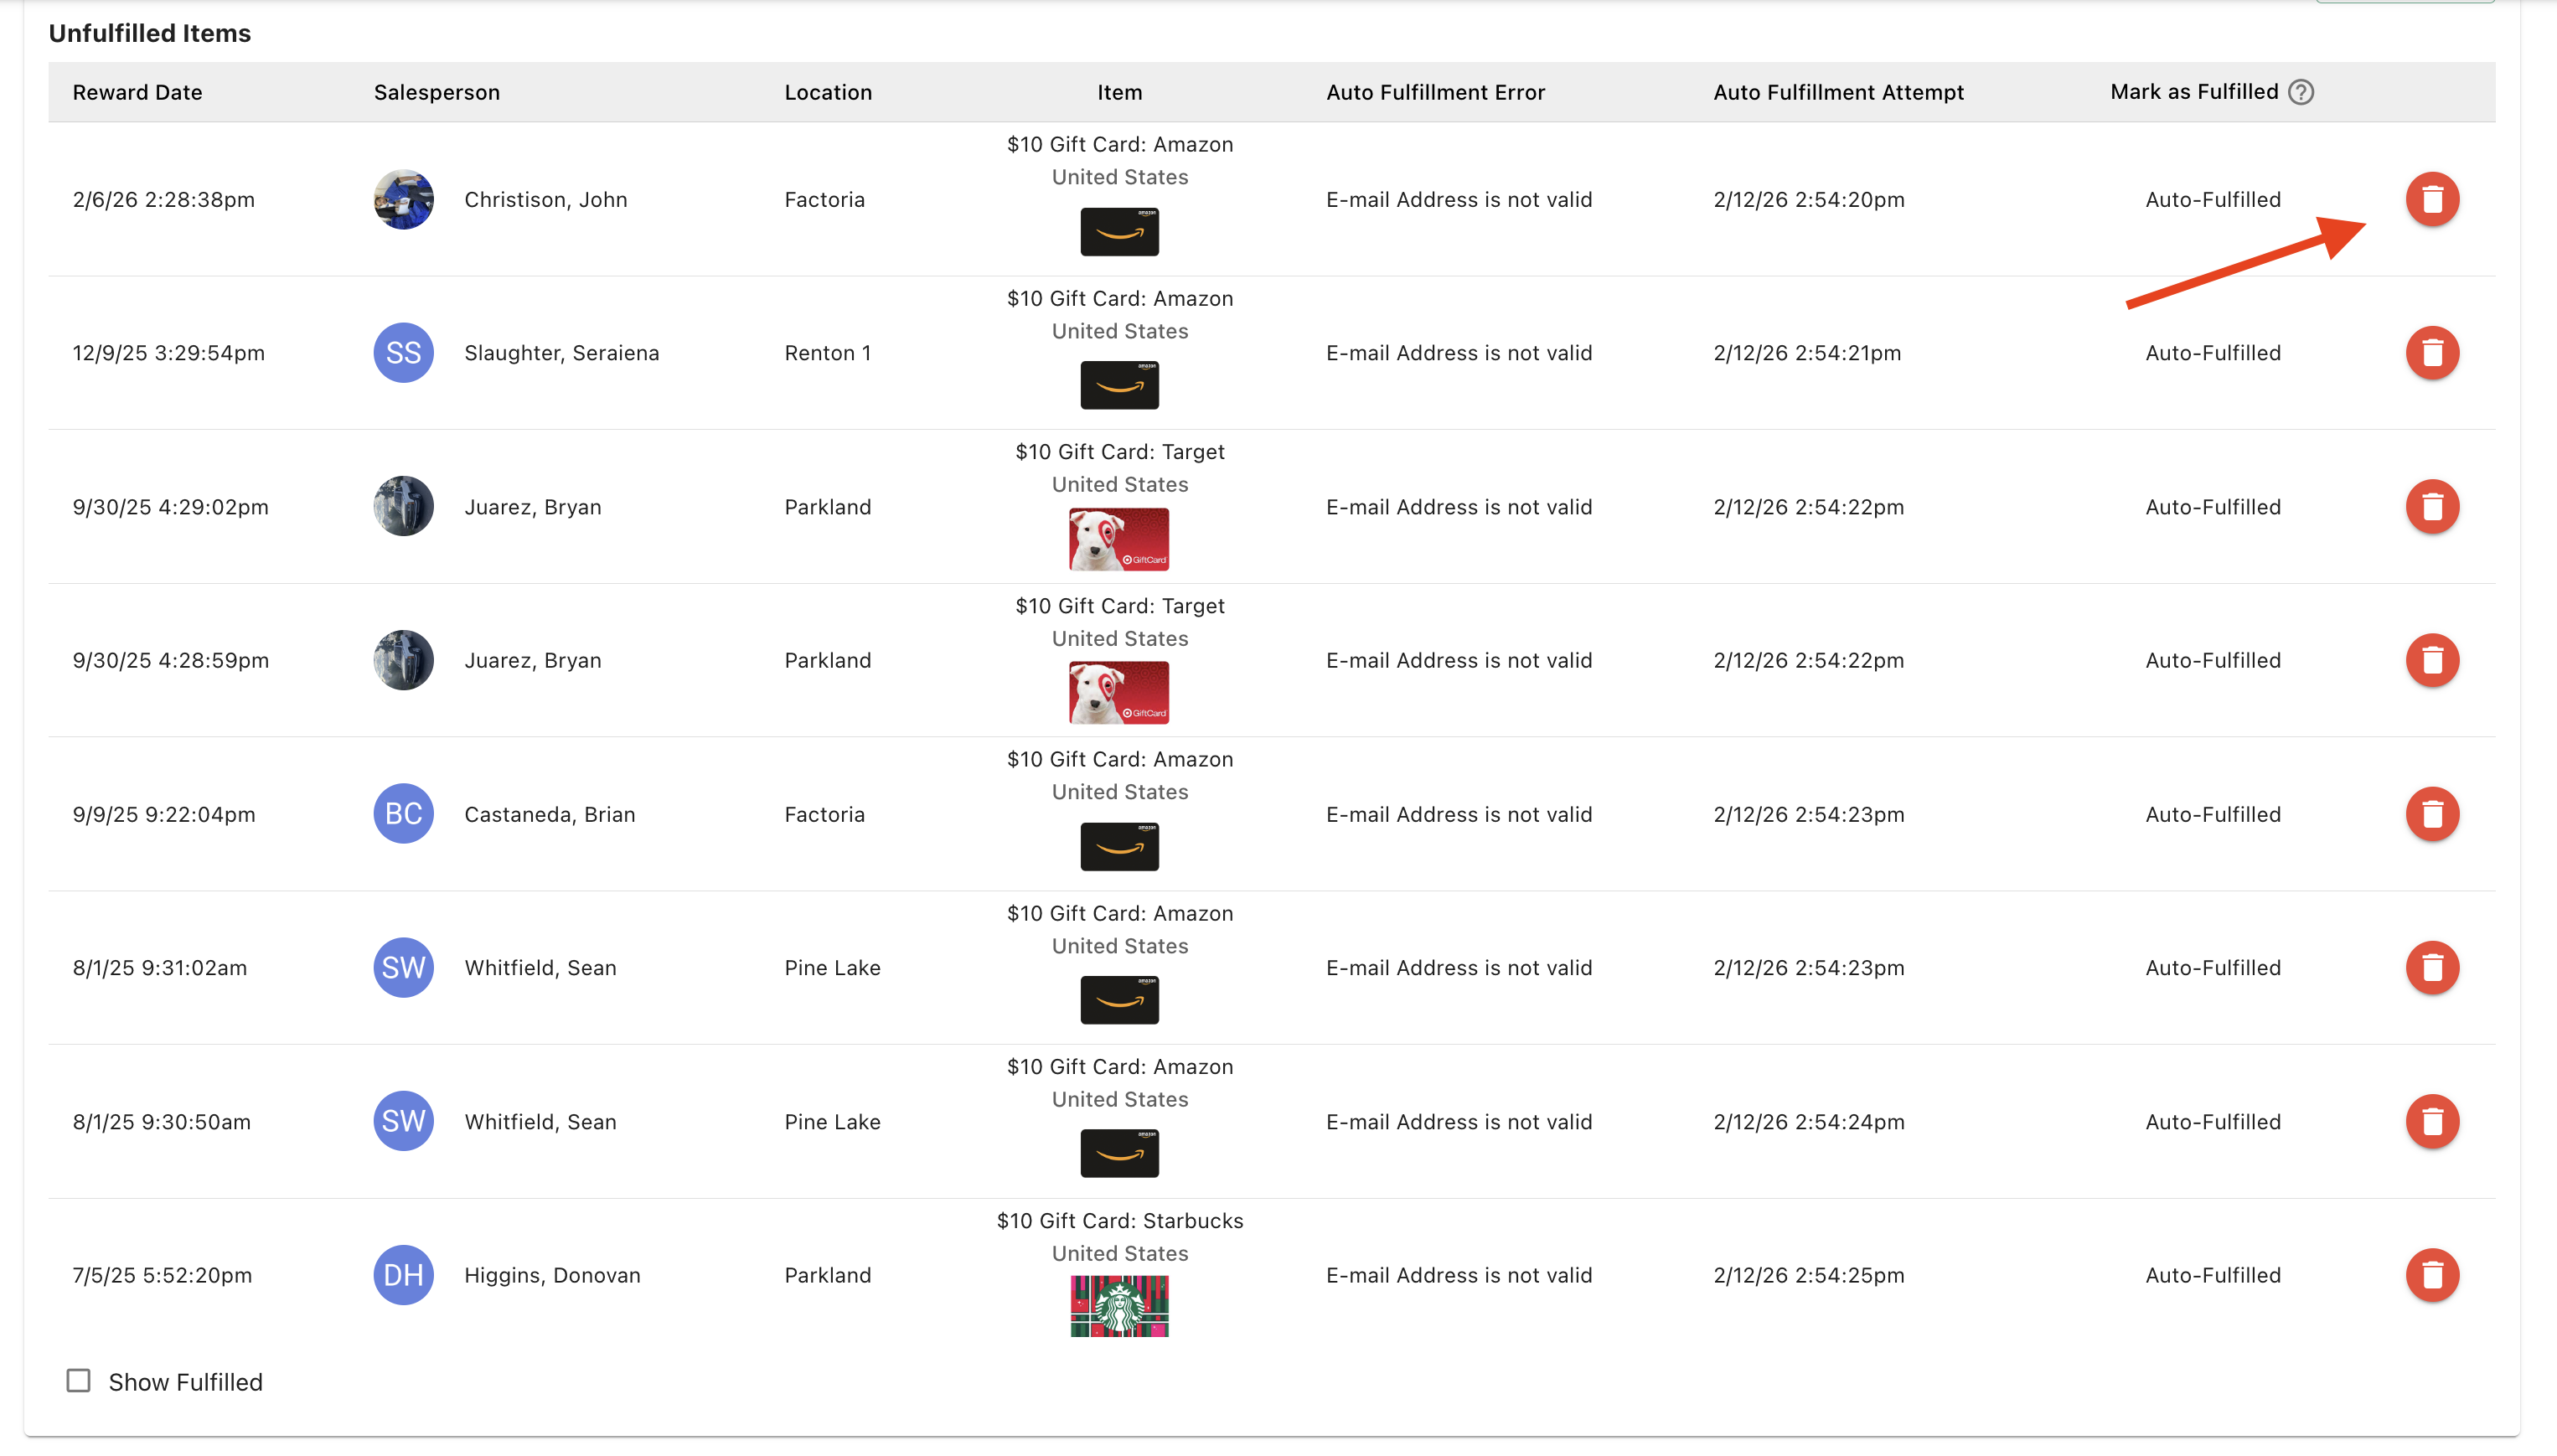Click the SW avatar in 9:30:50am row
The image size is (2557, 1456).
point(403,1121)
